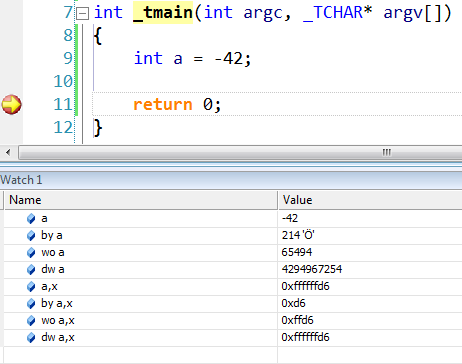This screenshot has width=462, height=364.
Task: Click the variable icon next to 'dw a'
Action: pos(31,270)
